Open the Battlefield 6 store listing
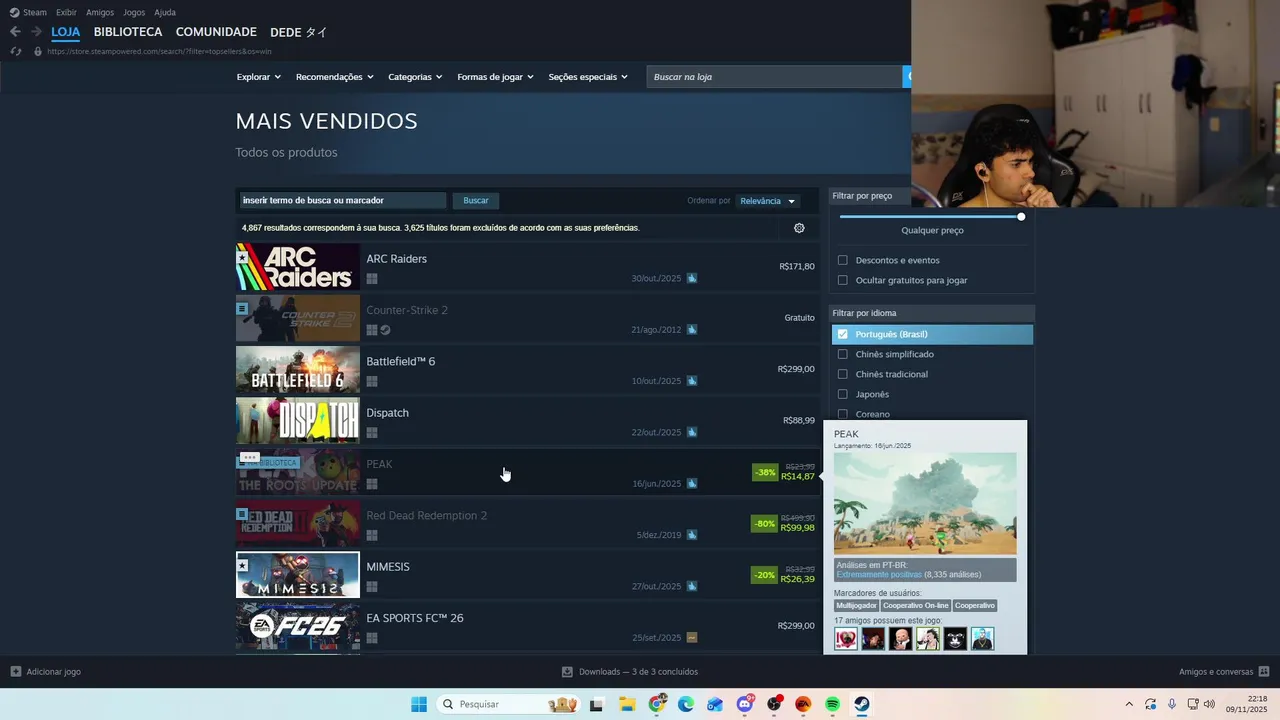Screen dimensions: 1280x720 pos(528,369)
